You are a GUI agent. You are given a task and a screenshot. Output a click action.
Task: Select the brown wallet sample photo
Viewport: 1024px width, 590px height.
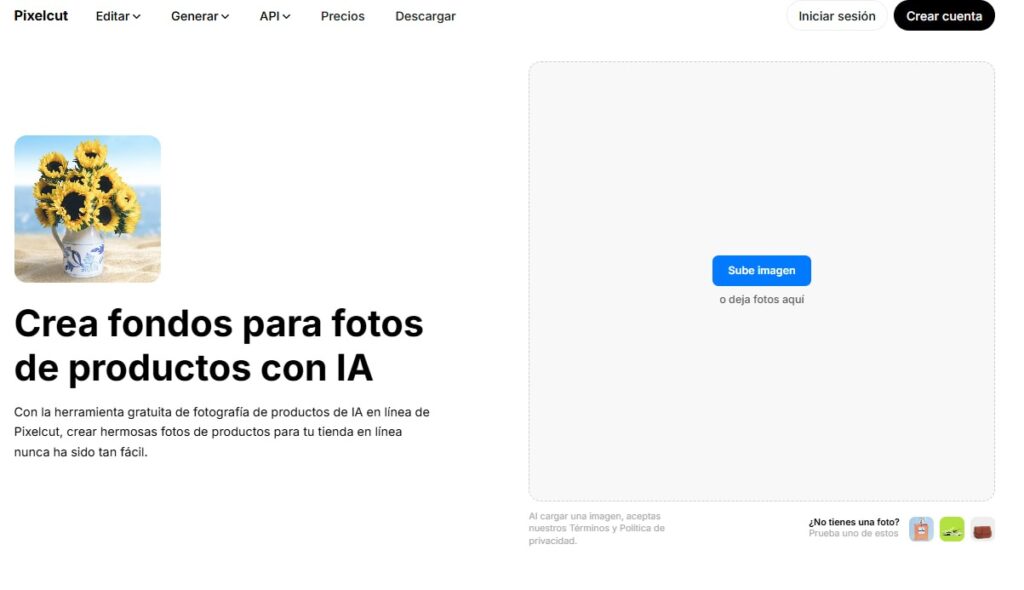982,529
